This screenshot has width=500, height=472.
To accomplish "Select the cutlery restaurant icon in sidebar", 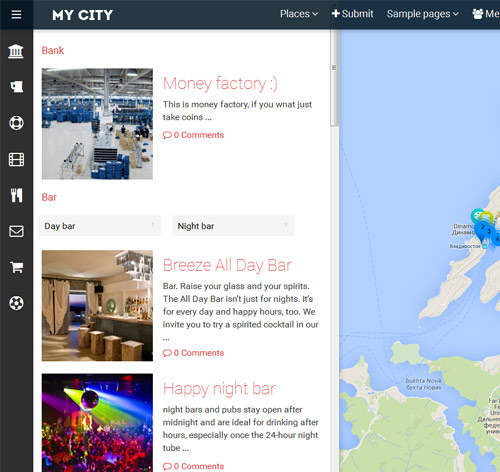I will click(x=16, y=195).
